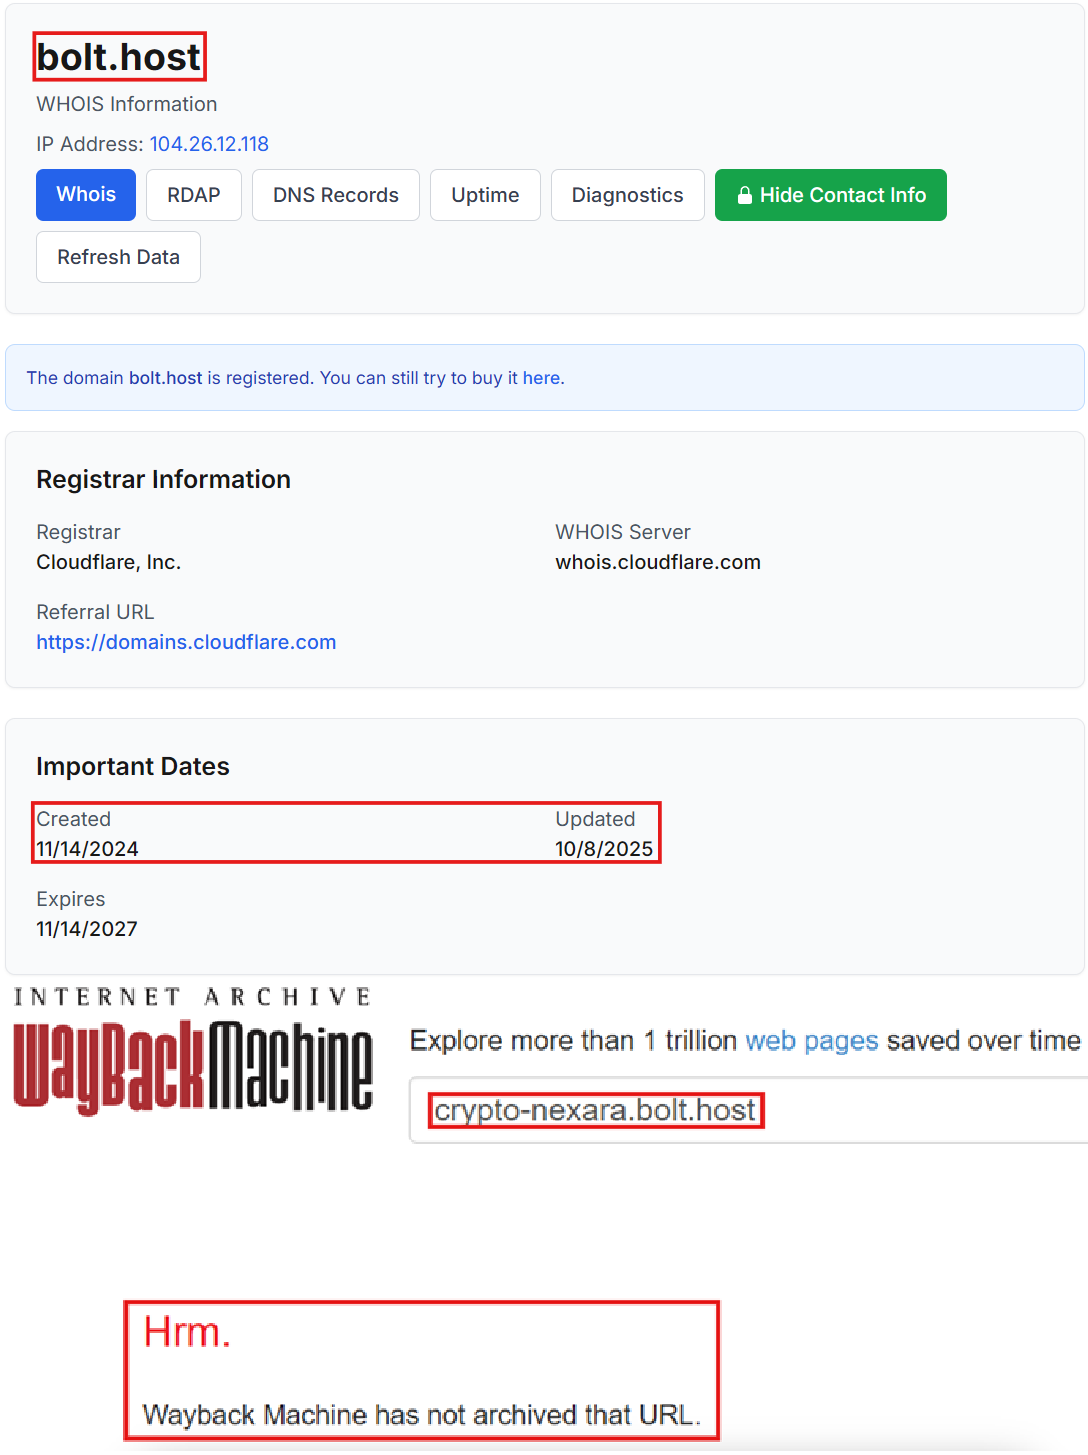Click the lock icon on Hide Contact Info
Viewport: 1088px width, 1455px height.
[745, 195]
